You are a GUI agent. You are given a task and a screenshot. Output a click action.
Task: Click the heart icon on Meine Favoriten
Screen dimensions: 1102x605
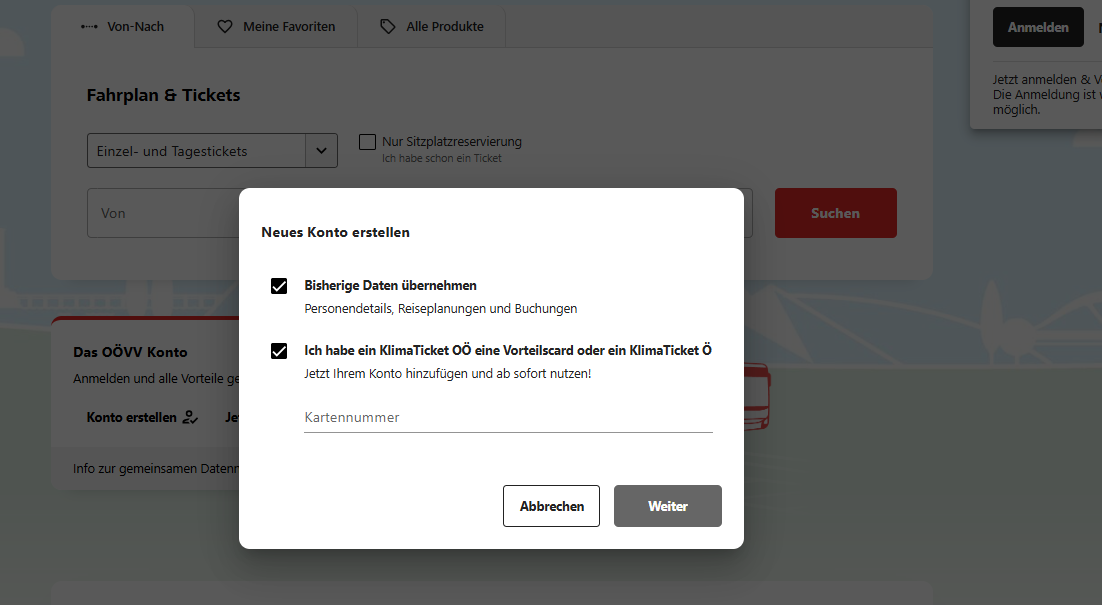225,27
